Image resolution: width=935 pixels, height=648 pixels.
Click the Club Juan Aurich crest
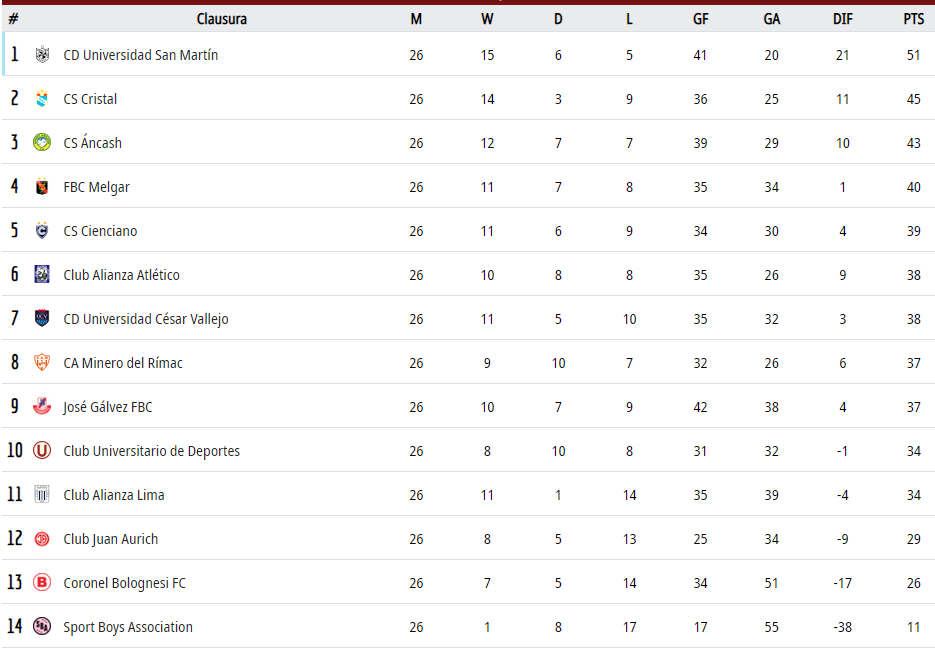42,539
